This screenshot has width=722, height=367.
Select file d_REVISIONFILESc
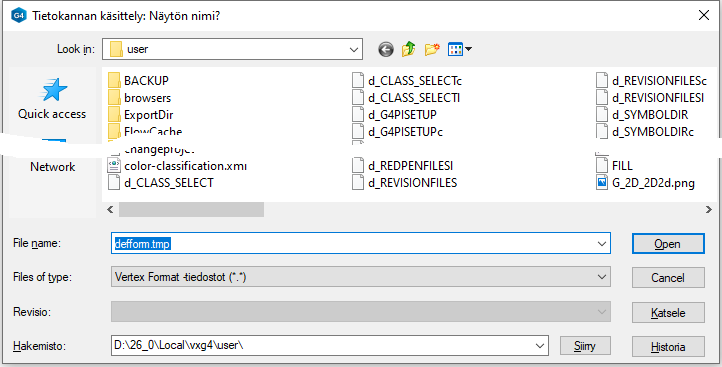pyautogui.click(x=652, y=81)
